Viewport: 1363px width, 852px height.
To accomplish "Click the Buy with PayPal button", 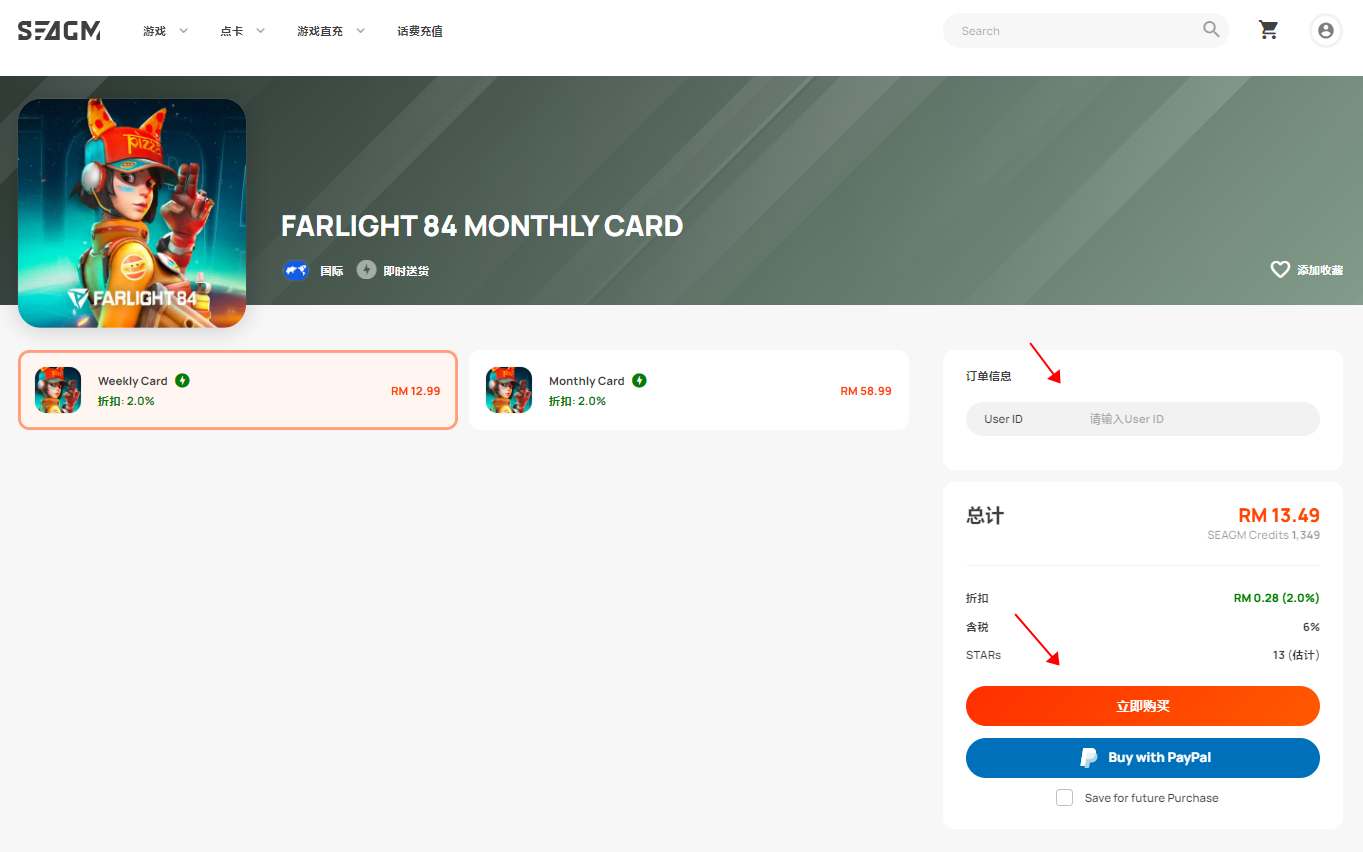I will [1143, 758].
